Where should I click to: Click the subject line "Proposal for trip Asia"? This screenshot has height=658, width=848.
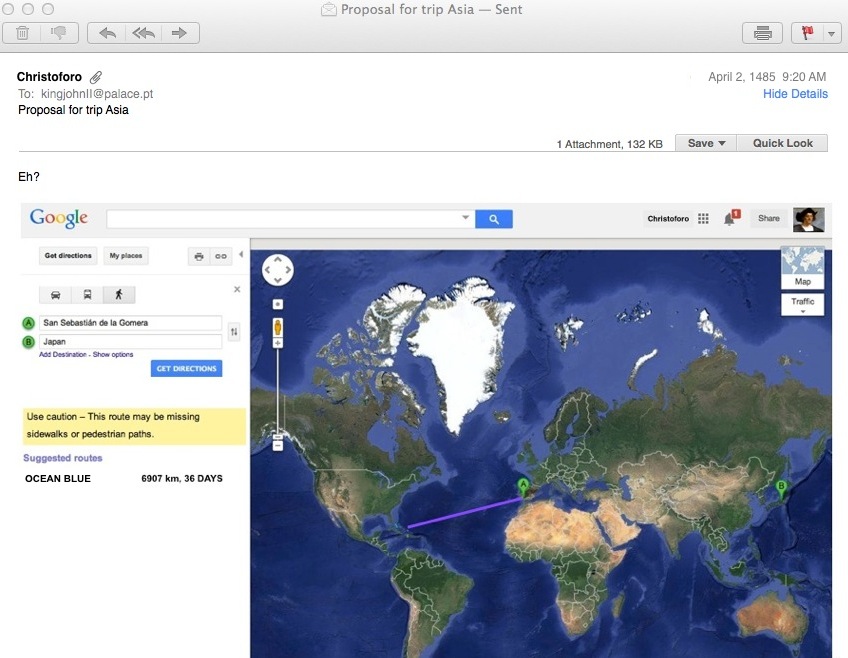[74, 110]
